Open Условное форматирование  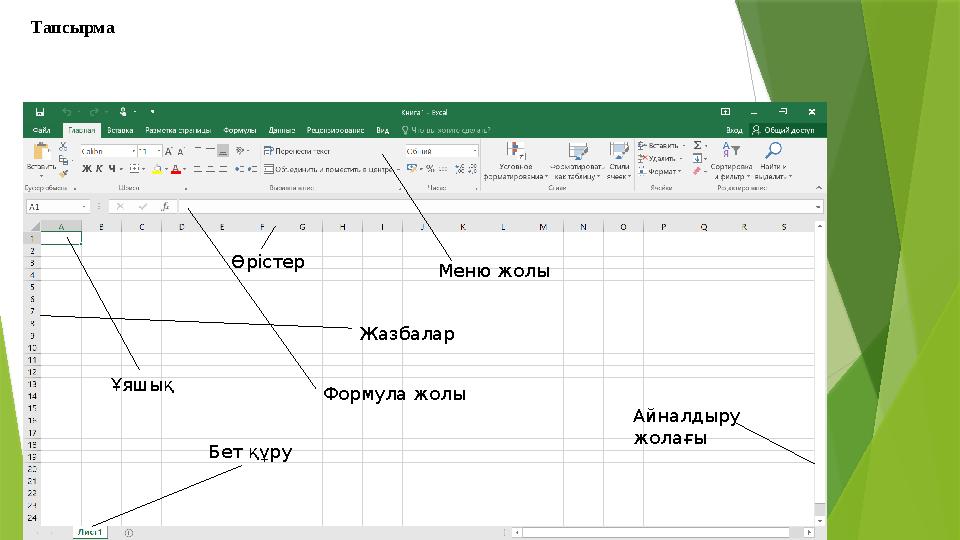[515, 161]
